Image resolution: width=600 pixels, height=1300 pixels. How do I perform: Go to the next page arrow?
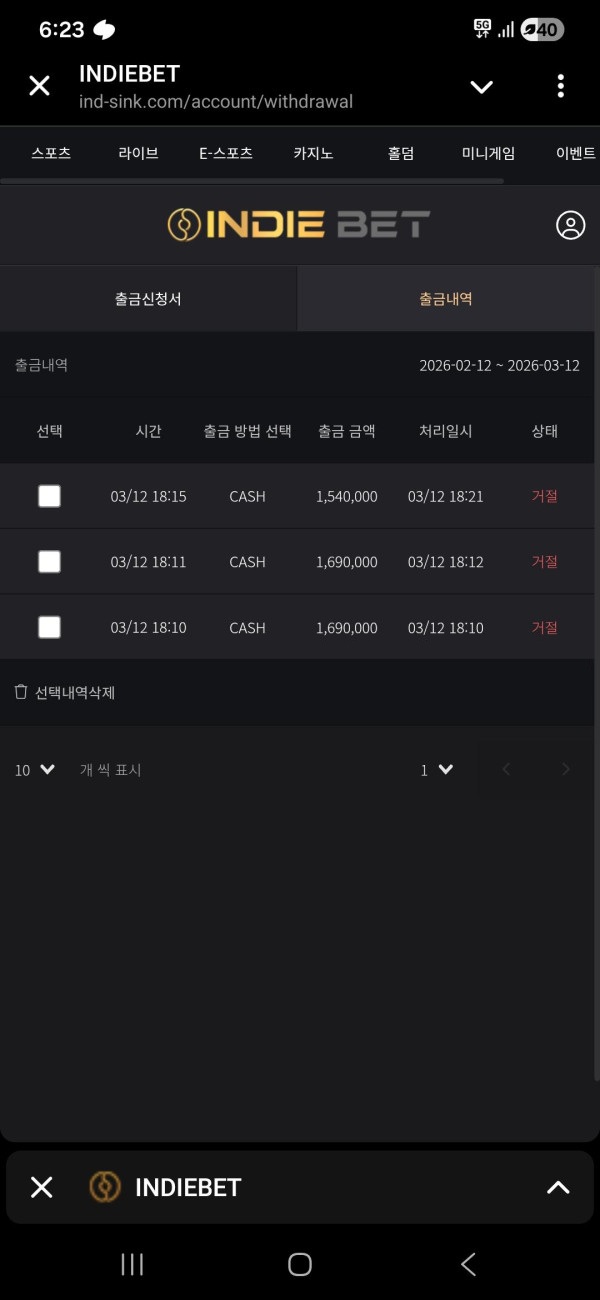click(x=565, y=769)
